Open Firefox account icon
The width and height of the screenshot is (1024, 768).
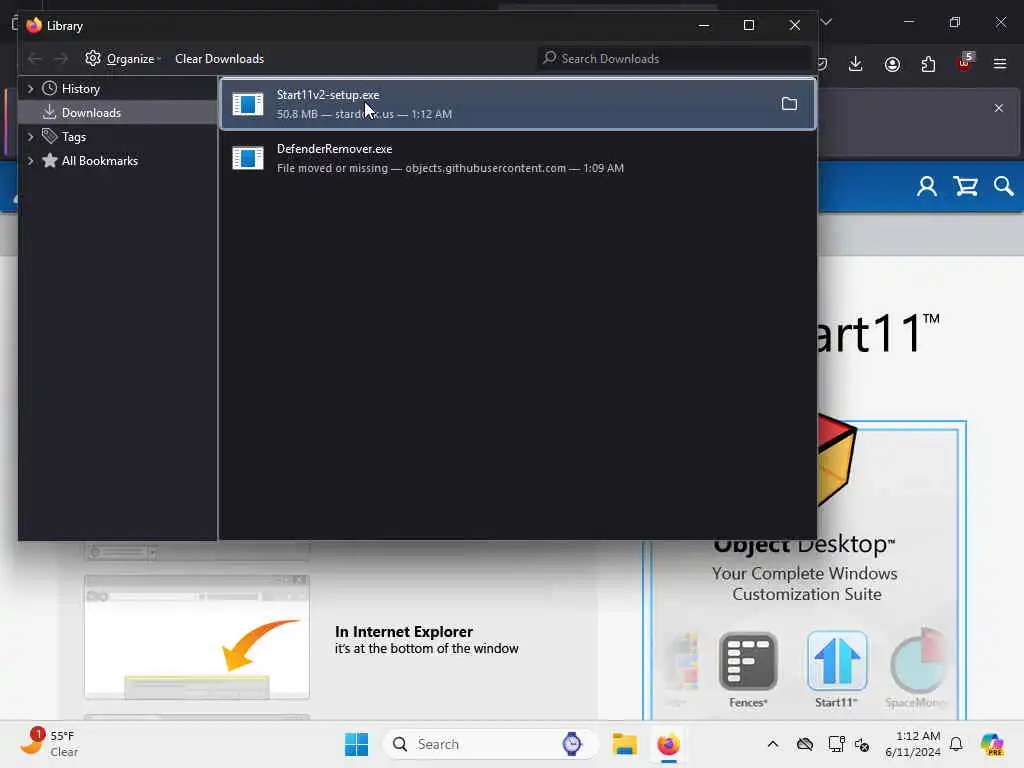click(x=892, y=64)
